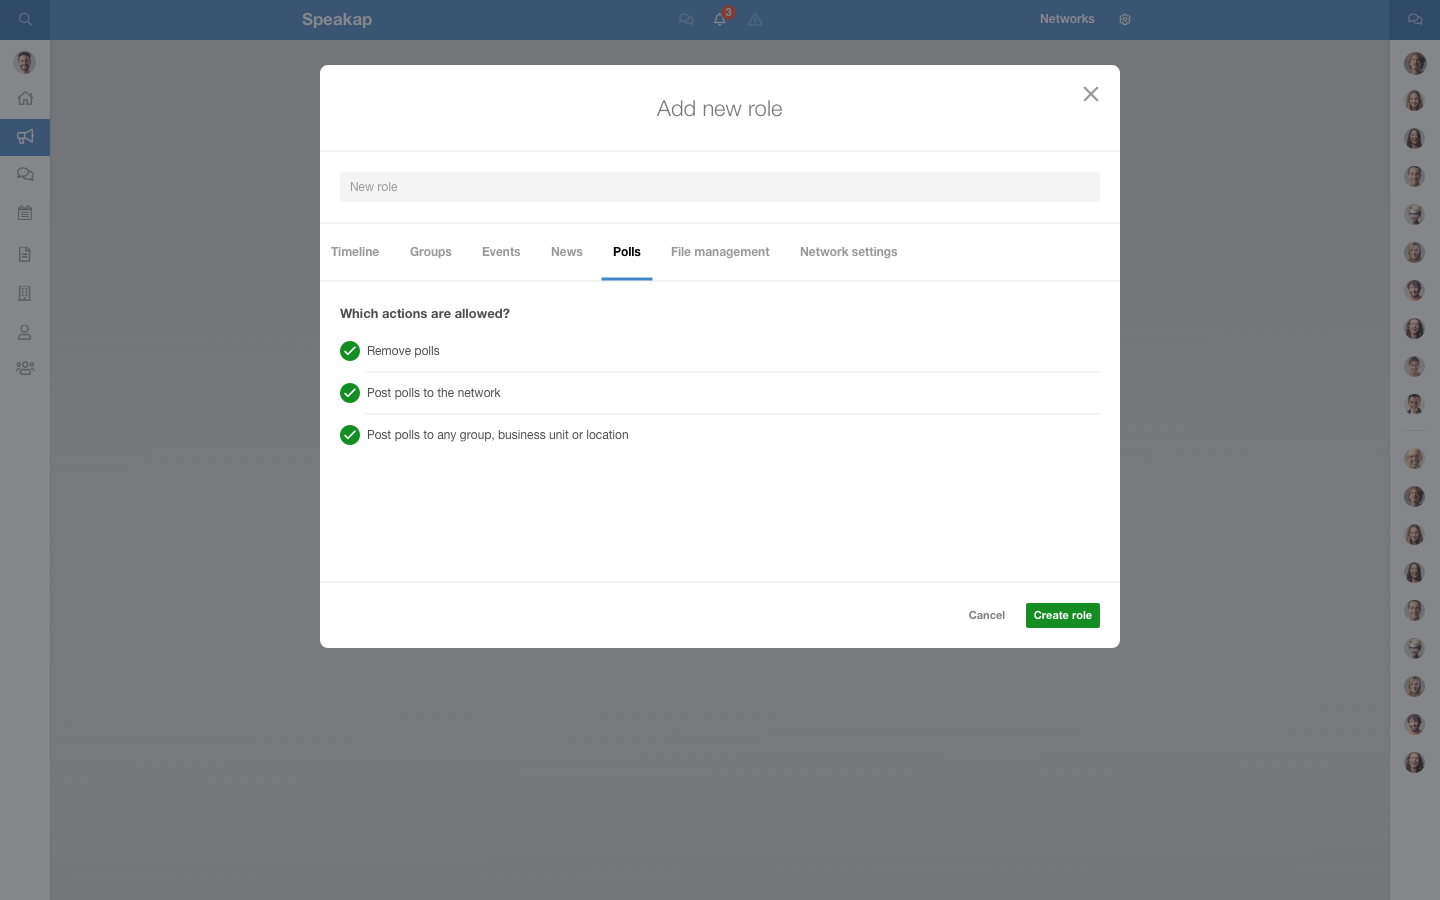
Task: Select the documents icon in sidebar
Action: [x=24, y=254]
